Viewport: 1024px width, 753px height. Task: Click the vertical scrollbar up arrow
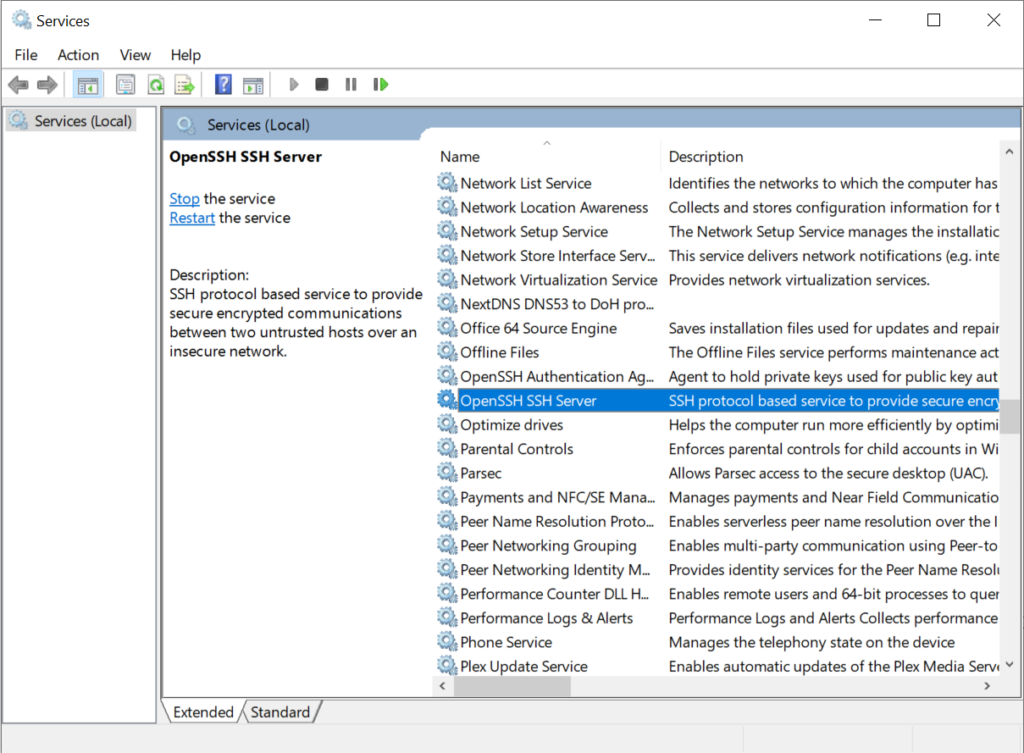click(x=1010, y=152)
